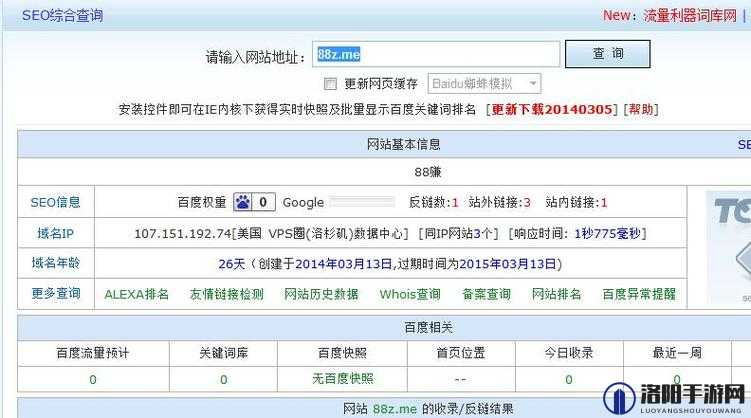Click the 域名IP row label
Image resolution: width=751 pixels, height=418 pixels.
click(x=56, y=233)
